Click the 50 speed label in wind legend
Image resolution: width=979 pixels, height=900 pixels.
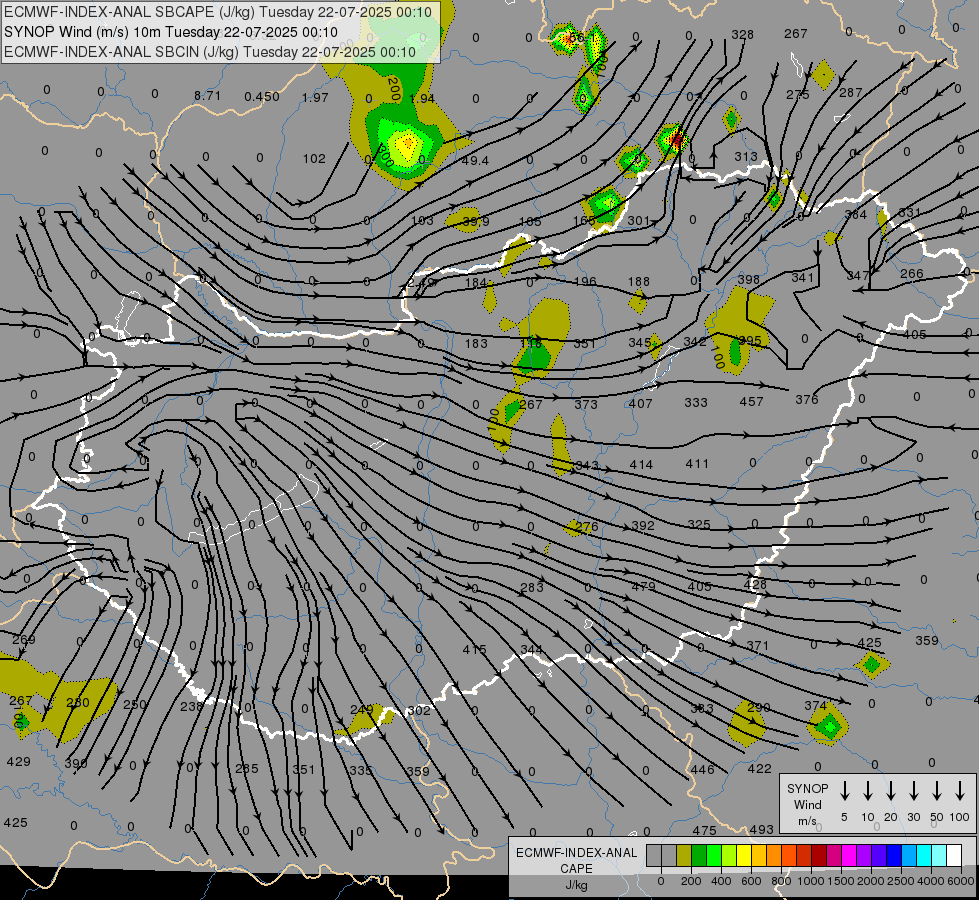coord(937,817)
